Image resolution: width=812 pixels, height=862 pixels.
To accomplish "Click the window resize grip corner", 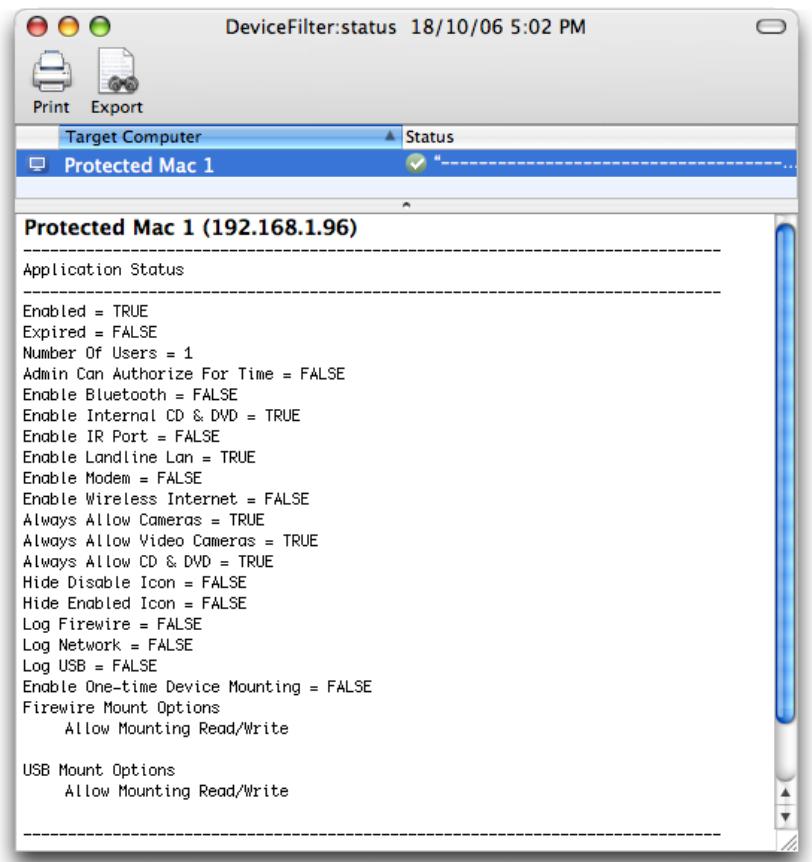I will [x=788, y=843].
